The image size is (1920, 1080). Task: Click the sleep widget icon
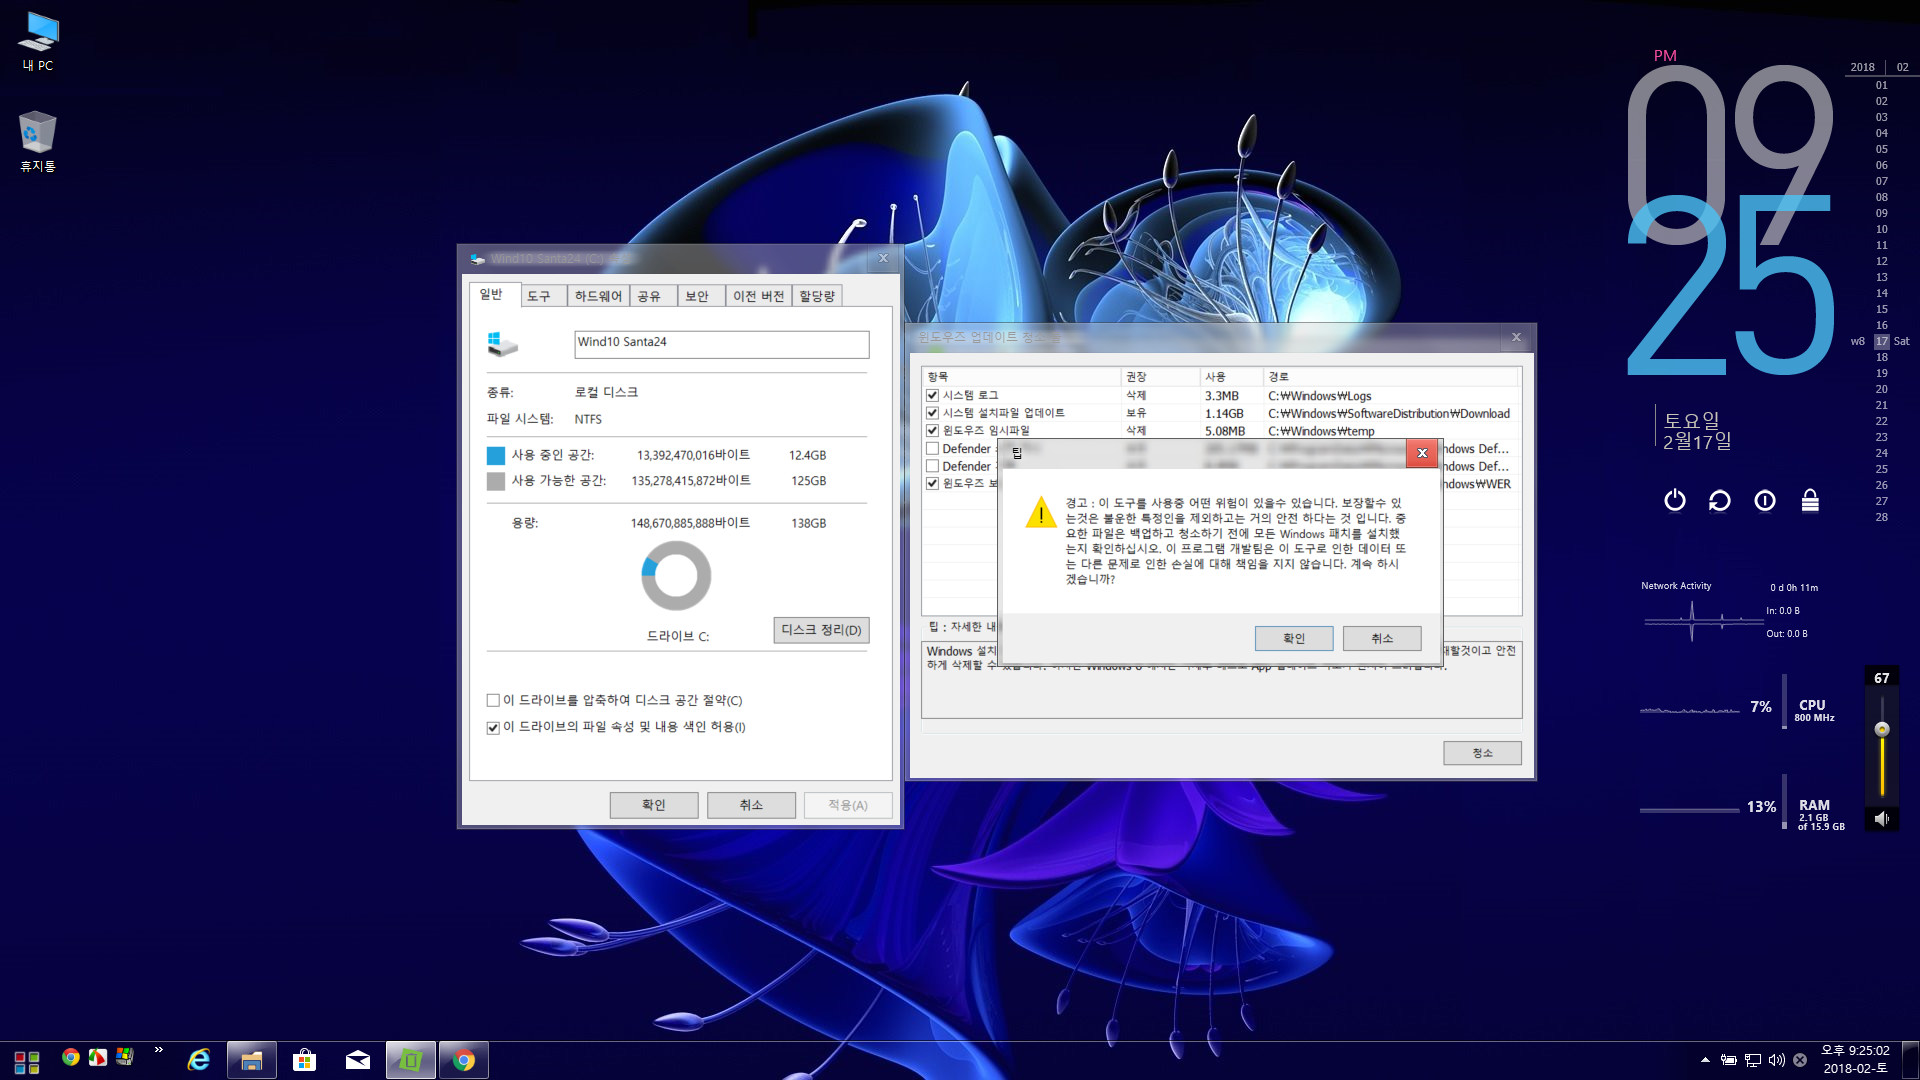coord(1765,500)
